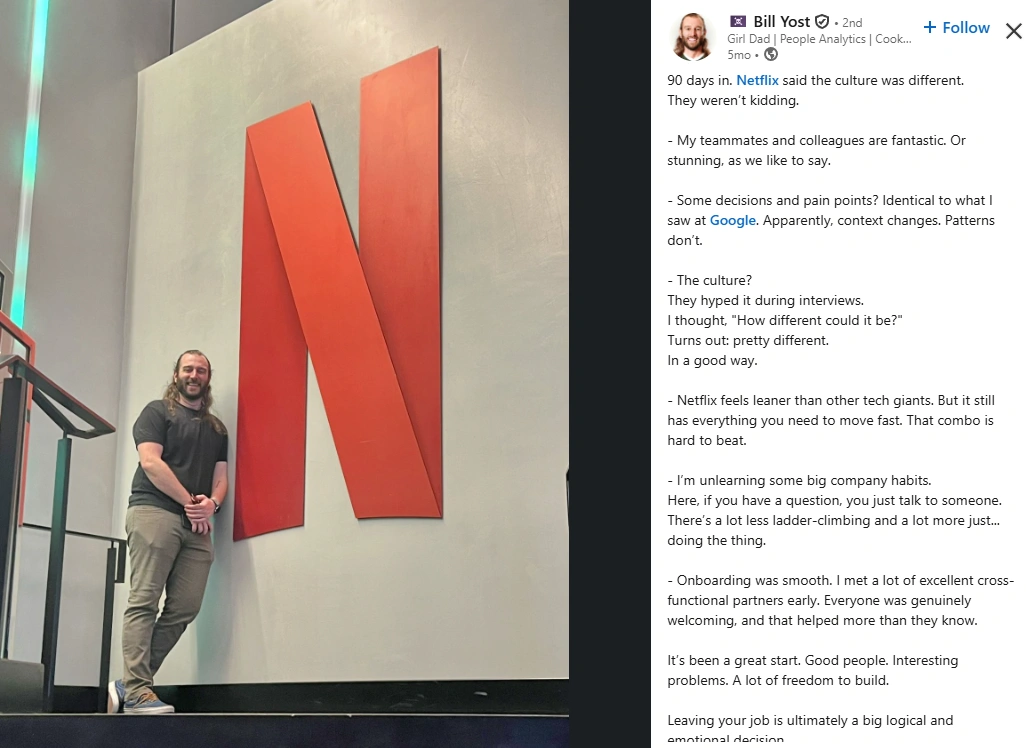
Task: Click the 5mo post timestamp
Action: tap(739, 55)
